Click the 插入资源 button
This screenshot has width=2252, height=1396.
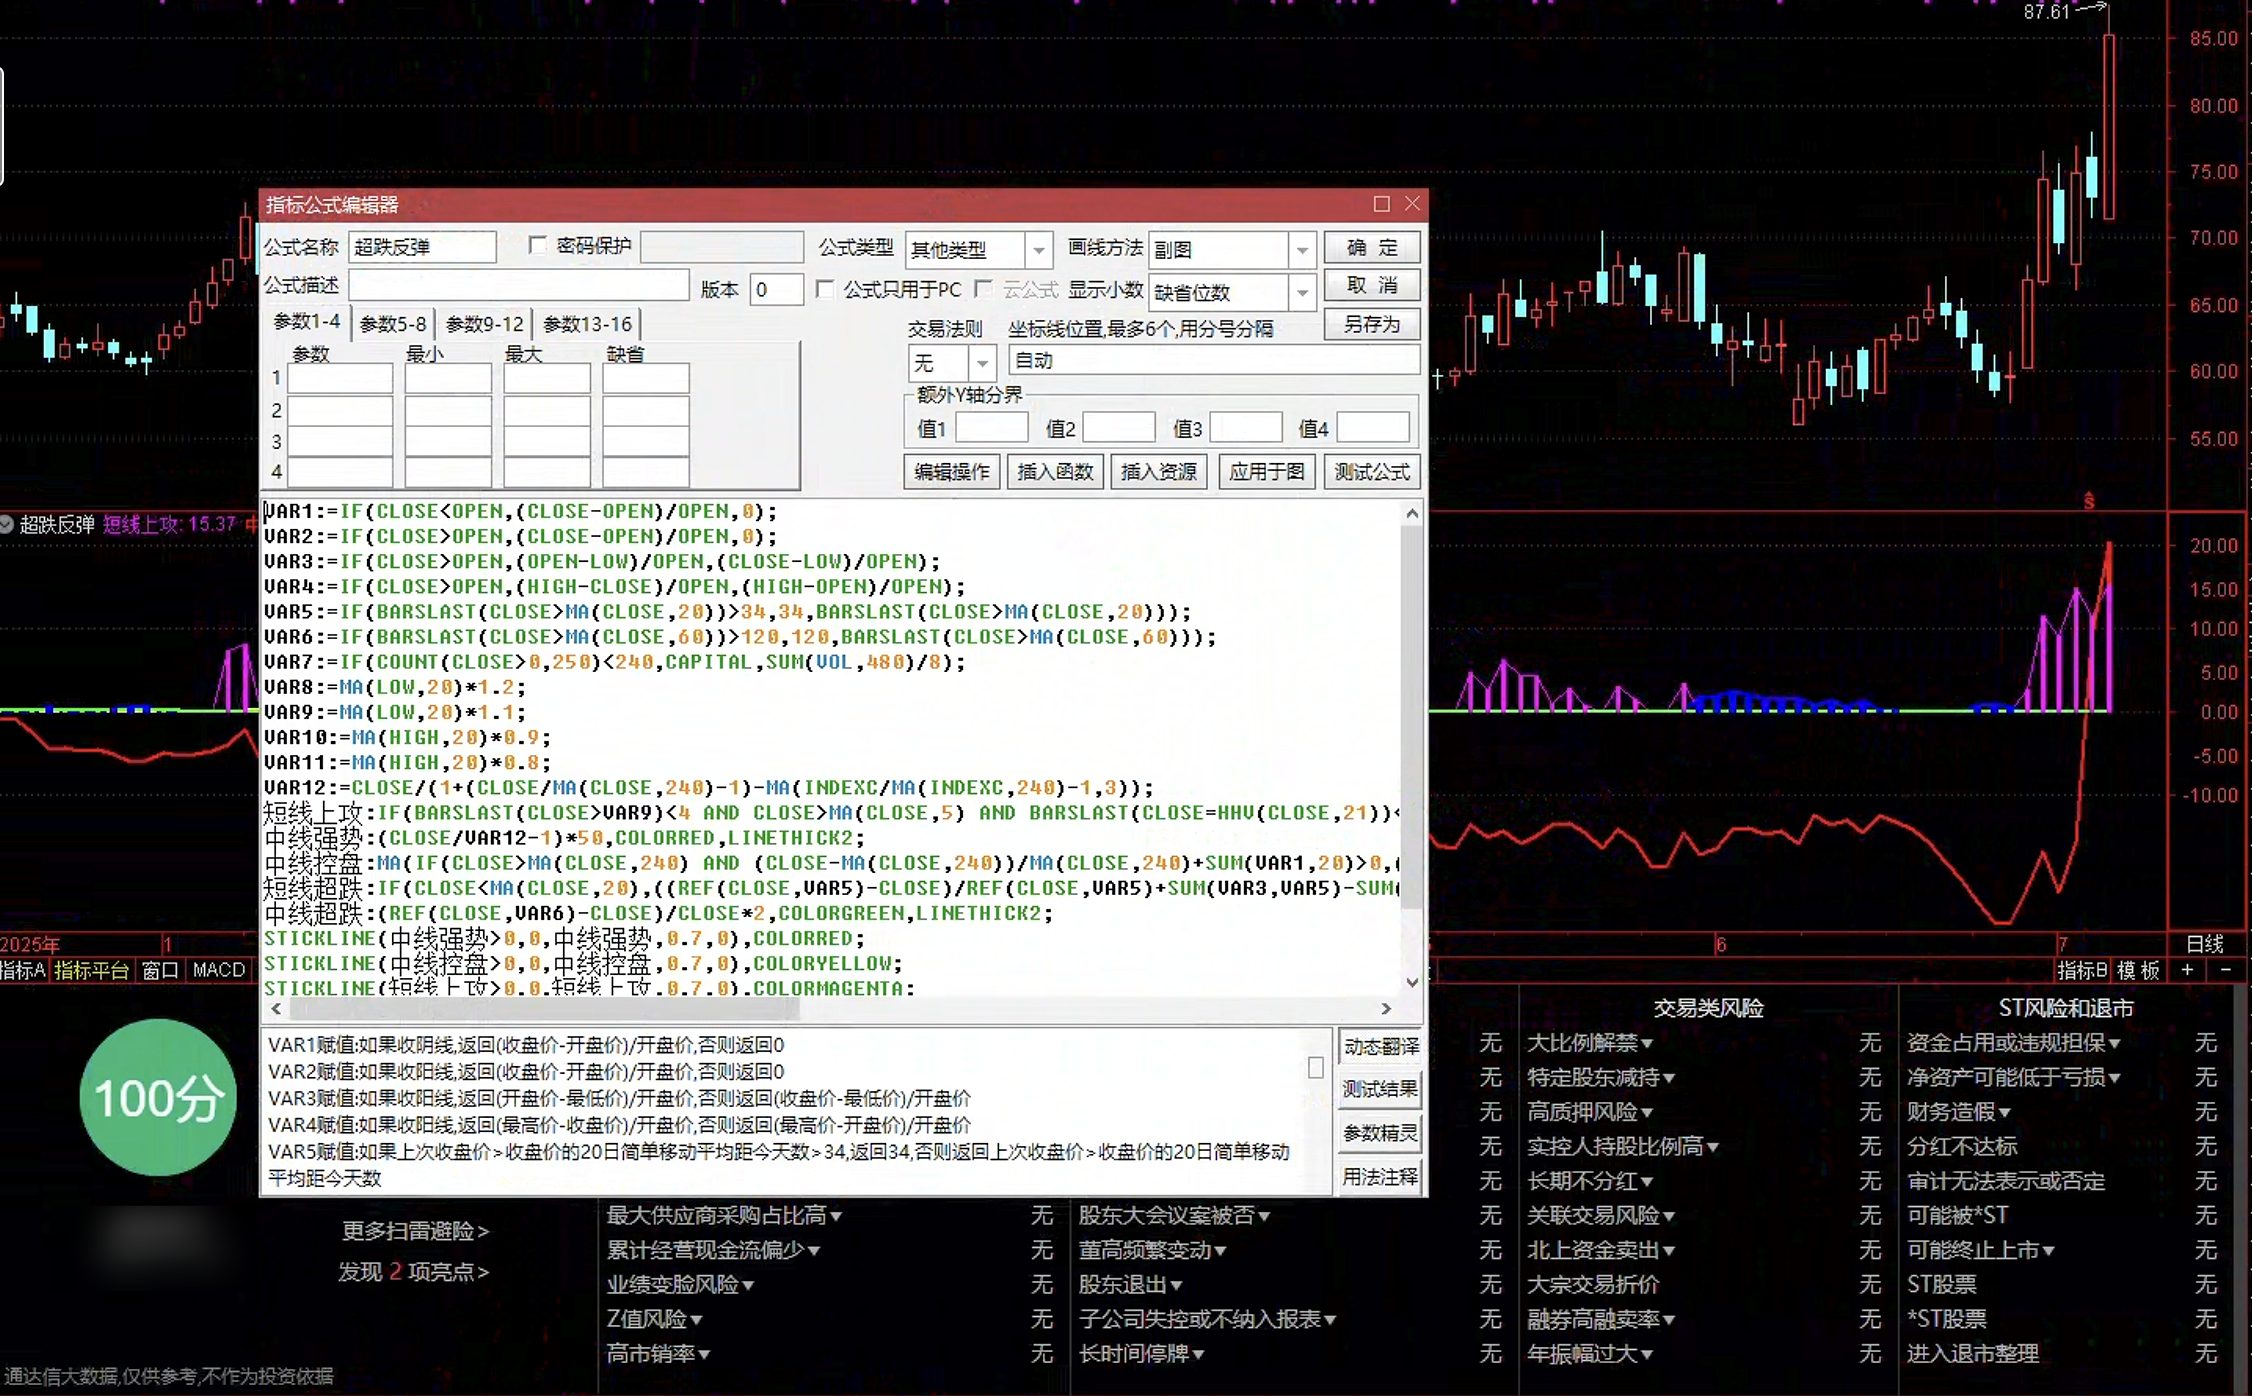pos(1158,471)
